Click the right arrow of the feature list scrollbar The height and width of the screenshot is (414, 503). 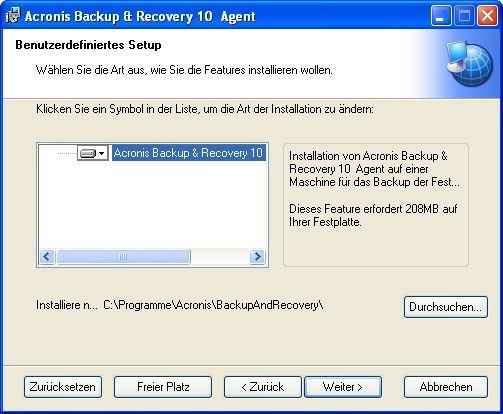point(257,257)
